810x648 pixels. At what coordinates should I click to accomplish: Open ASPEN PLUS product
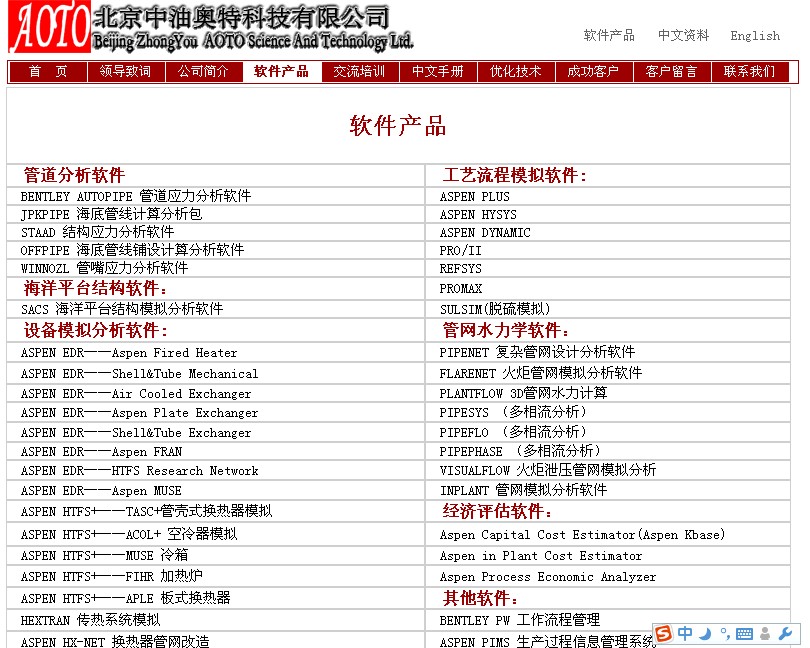tap(475, 197)
